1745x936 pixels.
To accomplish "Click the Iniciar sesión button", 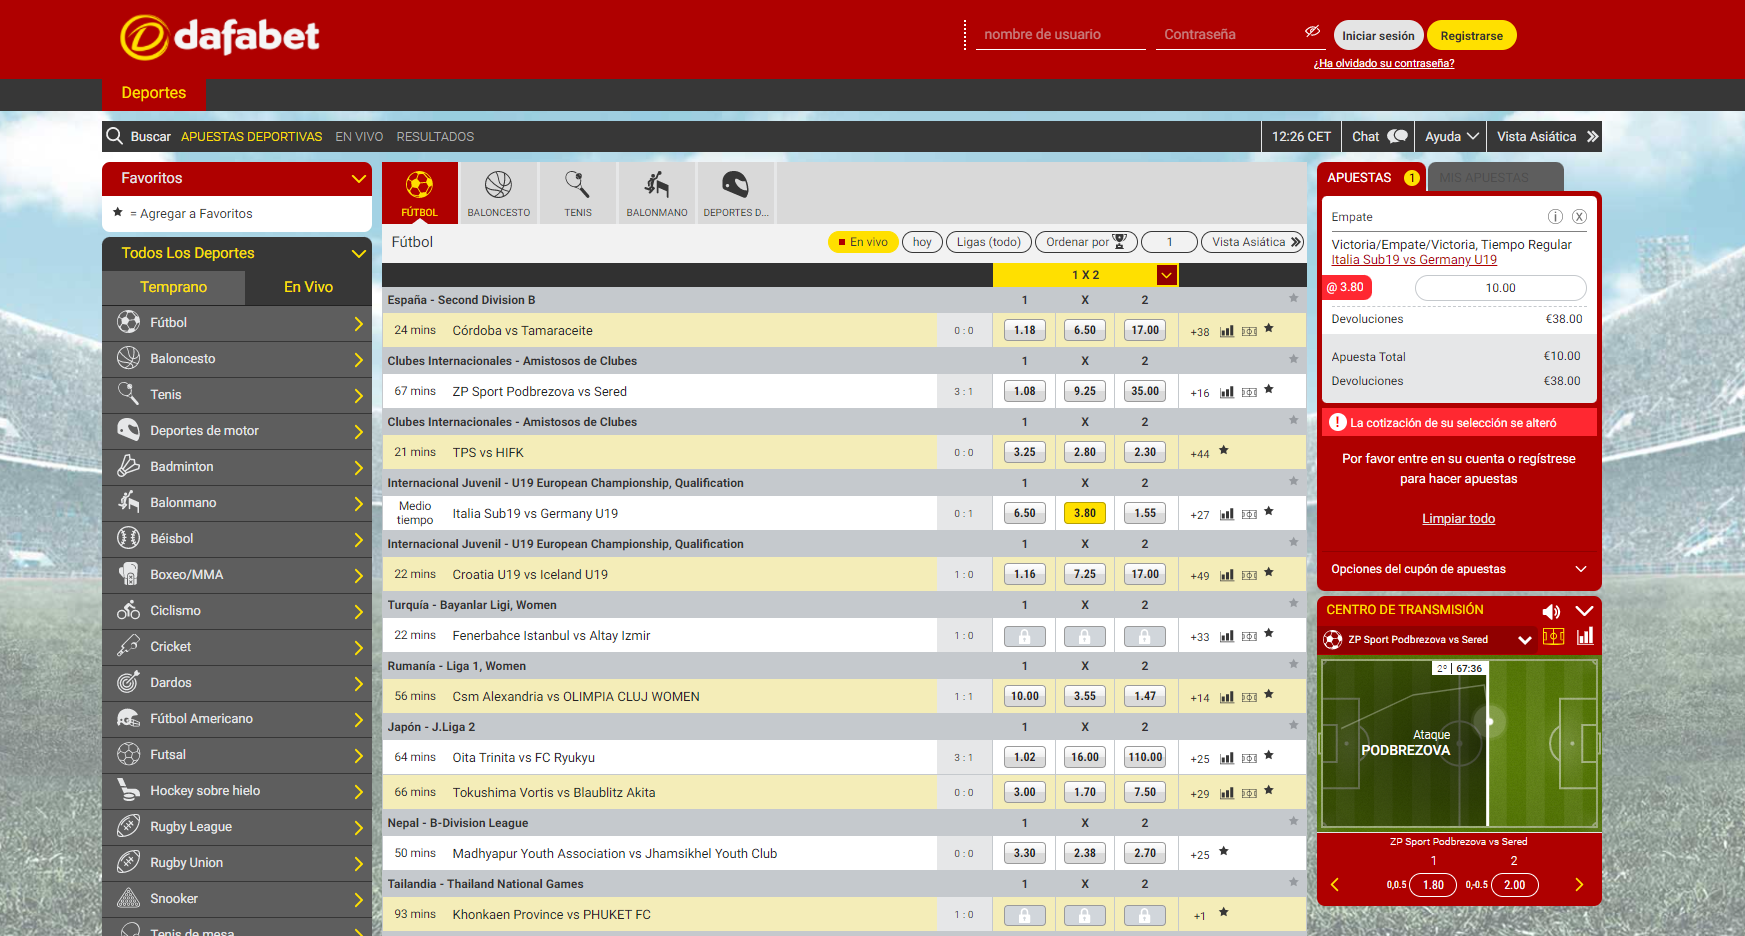I will point(1378,35).
